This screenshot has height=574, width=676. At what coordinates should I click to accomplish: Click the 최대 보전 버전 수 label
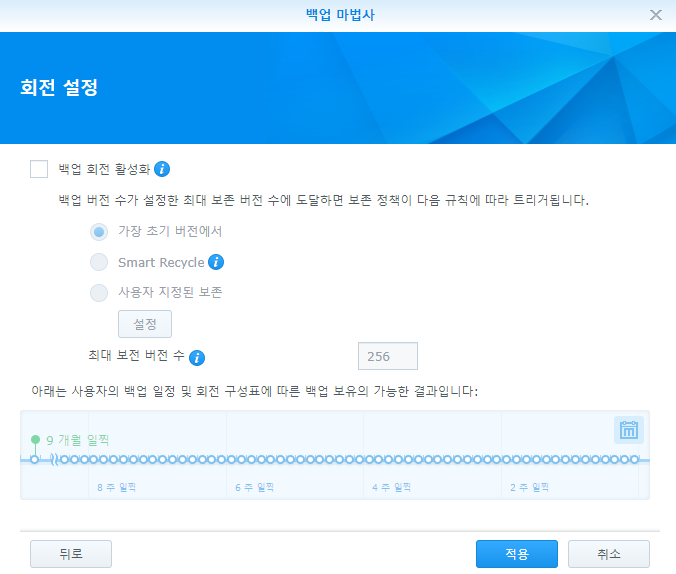coord(136,355)
